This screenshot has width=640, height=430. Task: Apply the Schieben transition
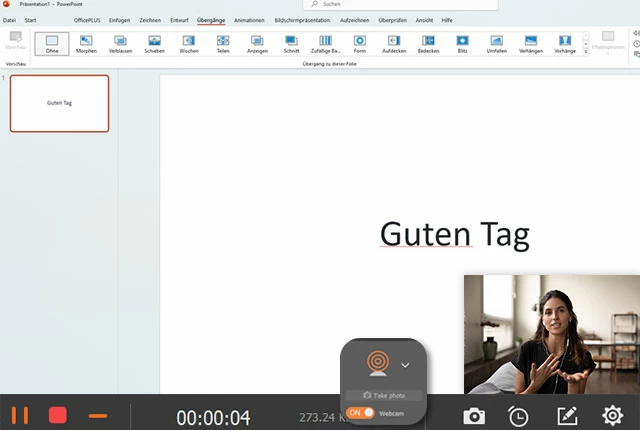point(154,44)
